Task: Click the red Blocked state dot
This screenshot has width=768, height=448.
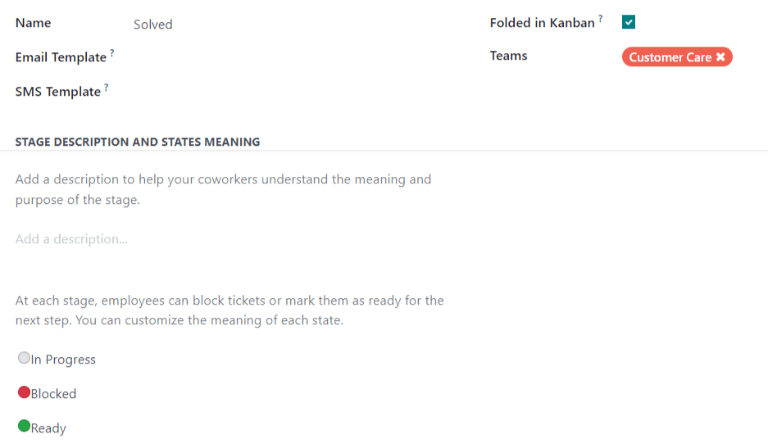Action: click(x=24, y=392)
